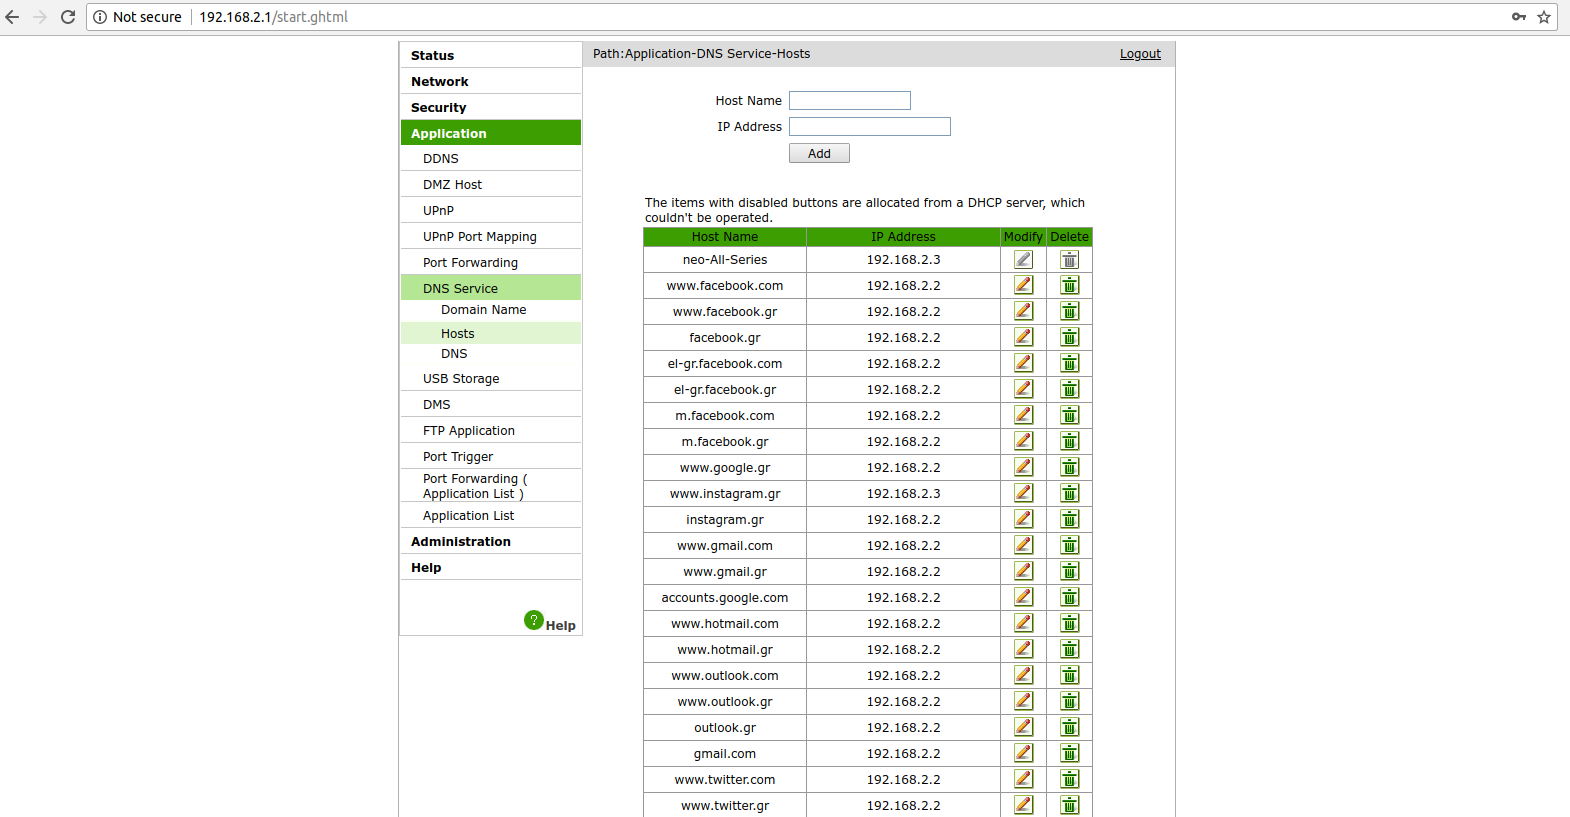Image resolution: width=1570 pixels, height=817 pixels.
Task: Open saved passwords key icon
Action: (x=1519, y=17)
